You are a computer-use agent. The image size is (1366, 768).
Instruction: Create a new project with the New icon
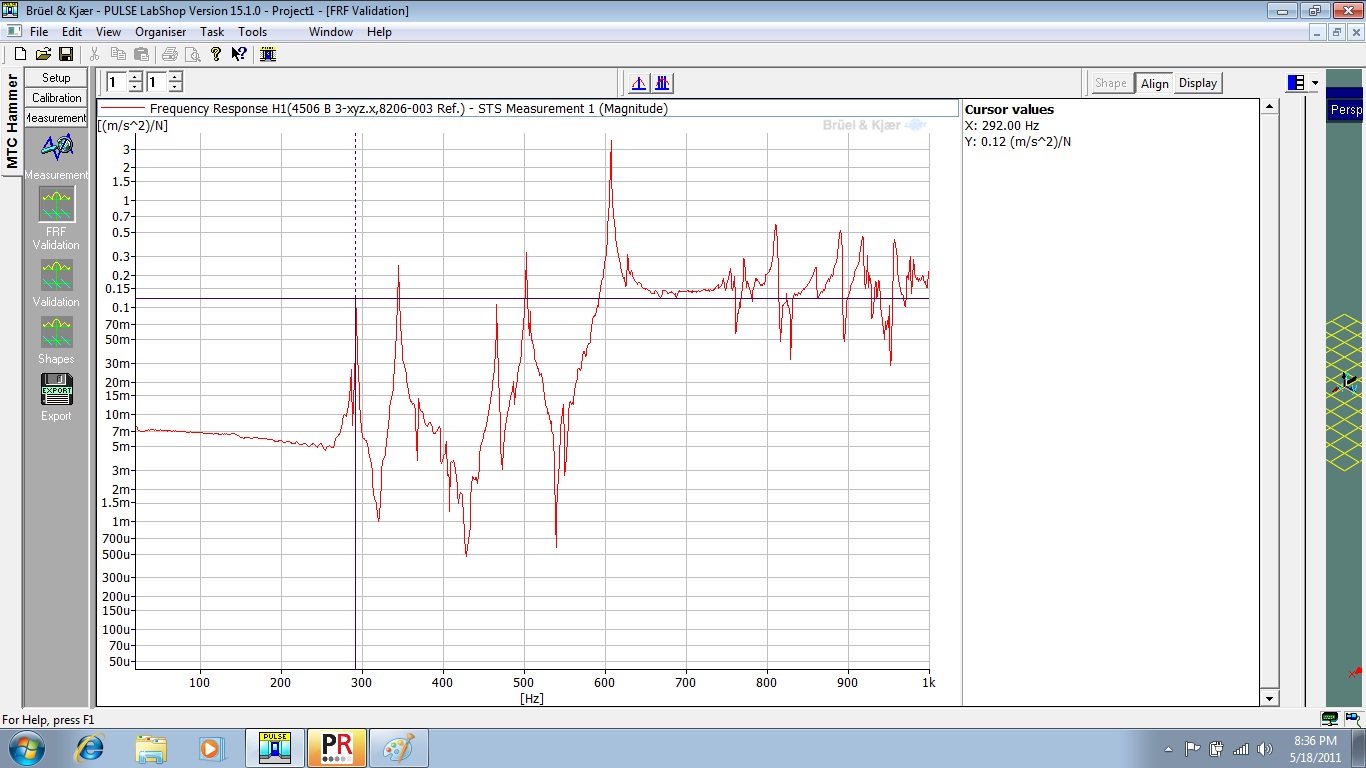(20, 54)
